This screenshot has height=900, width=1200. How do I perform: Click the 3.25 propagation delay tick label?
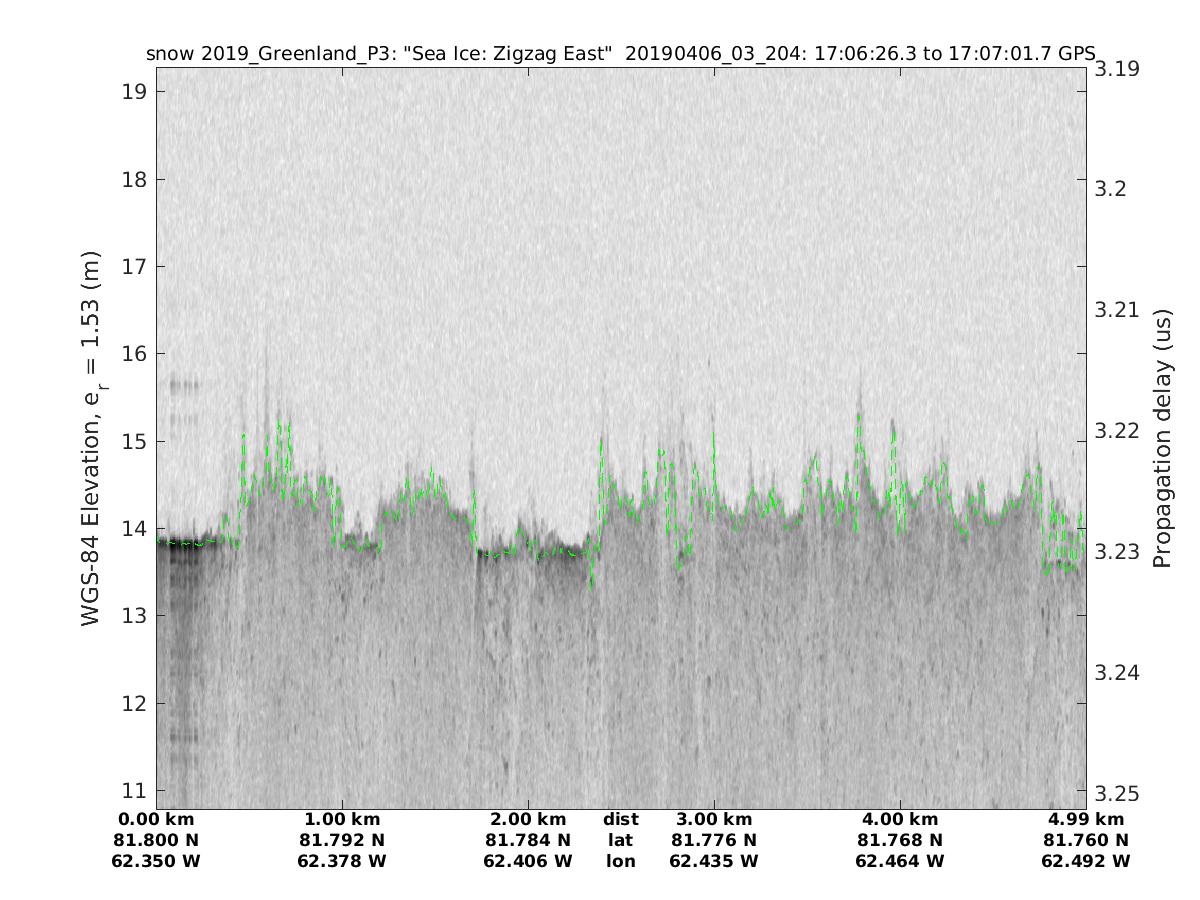click(1116, 794)
